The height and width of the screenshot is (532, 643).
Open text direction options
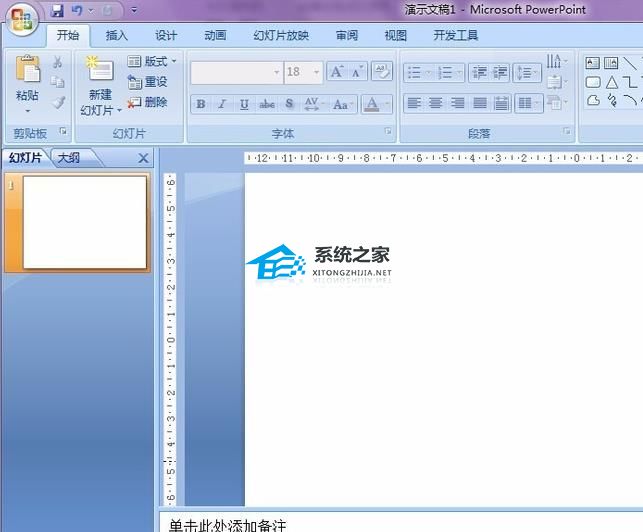pyautogui.click(x=557, y=62)
